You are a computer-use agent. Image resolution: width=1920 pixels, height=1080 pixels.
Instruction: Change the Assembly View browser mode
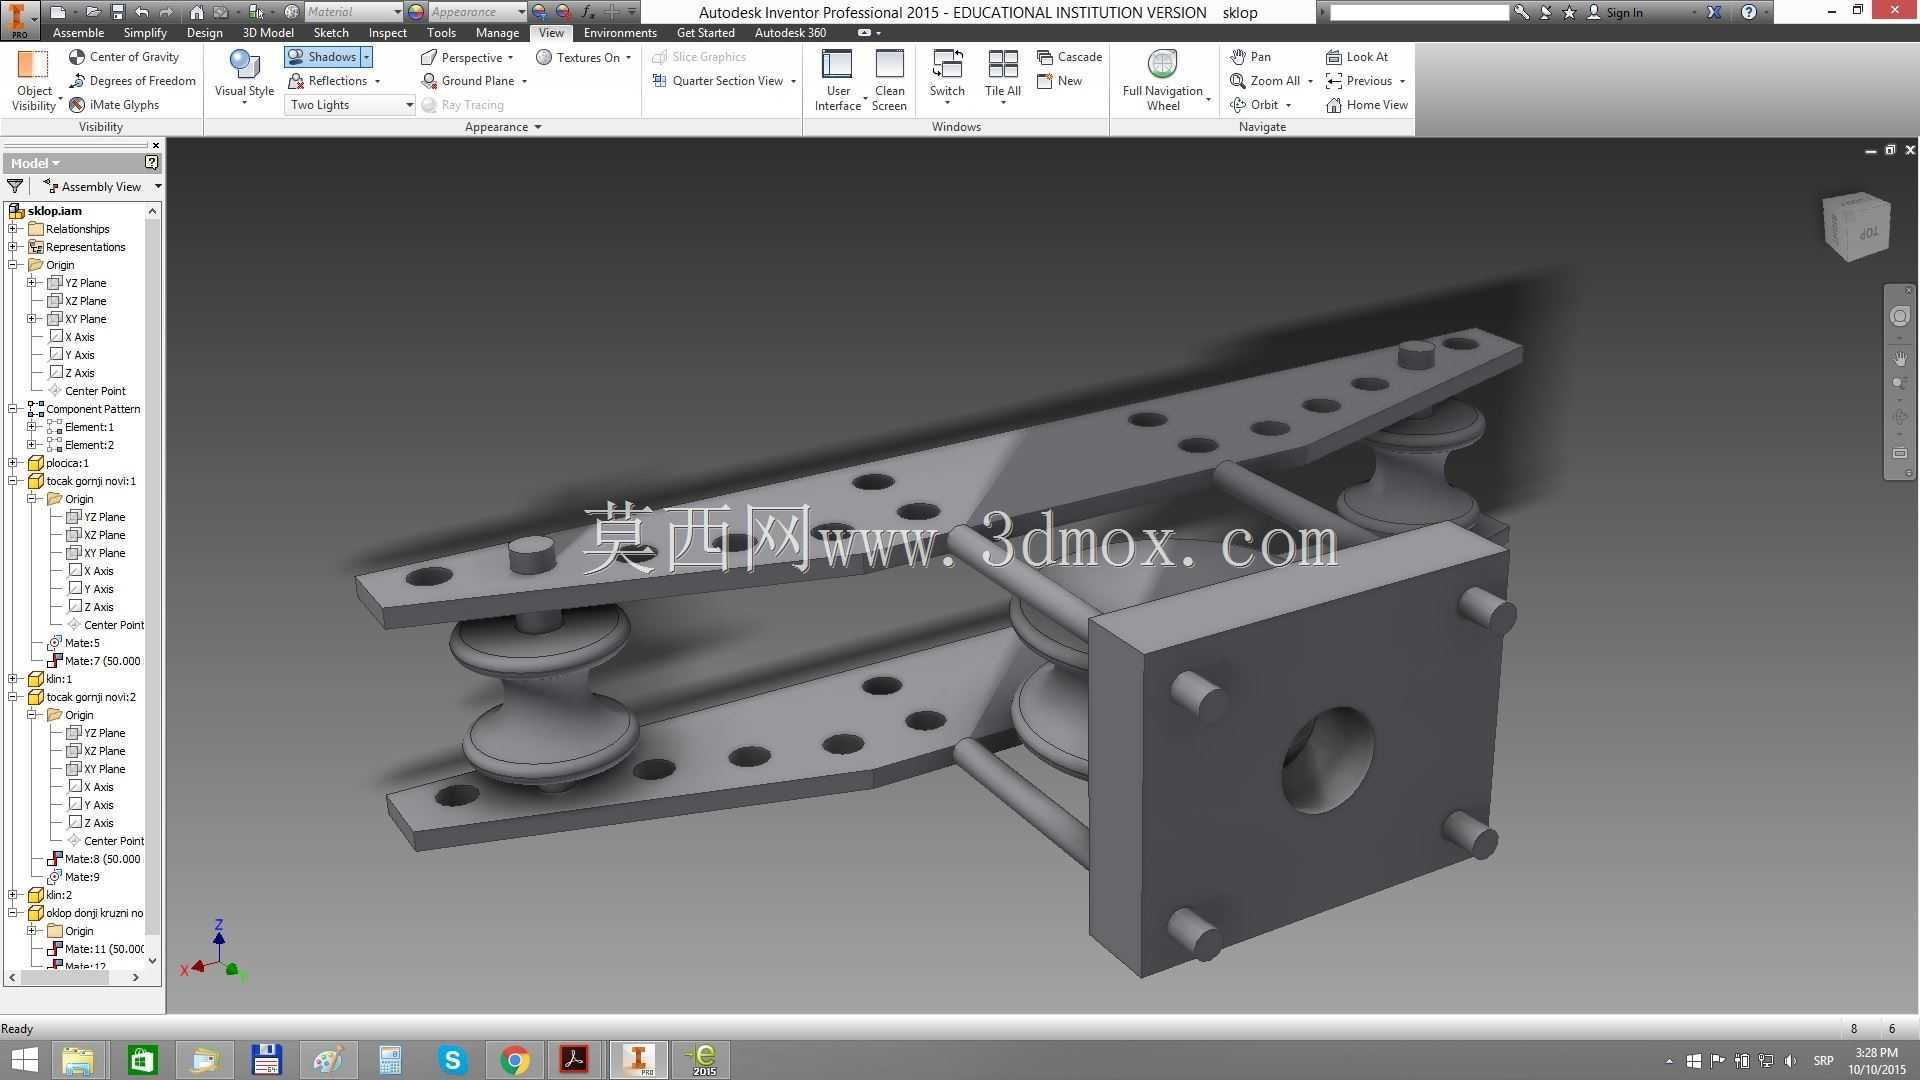point(101,187)
